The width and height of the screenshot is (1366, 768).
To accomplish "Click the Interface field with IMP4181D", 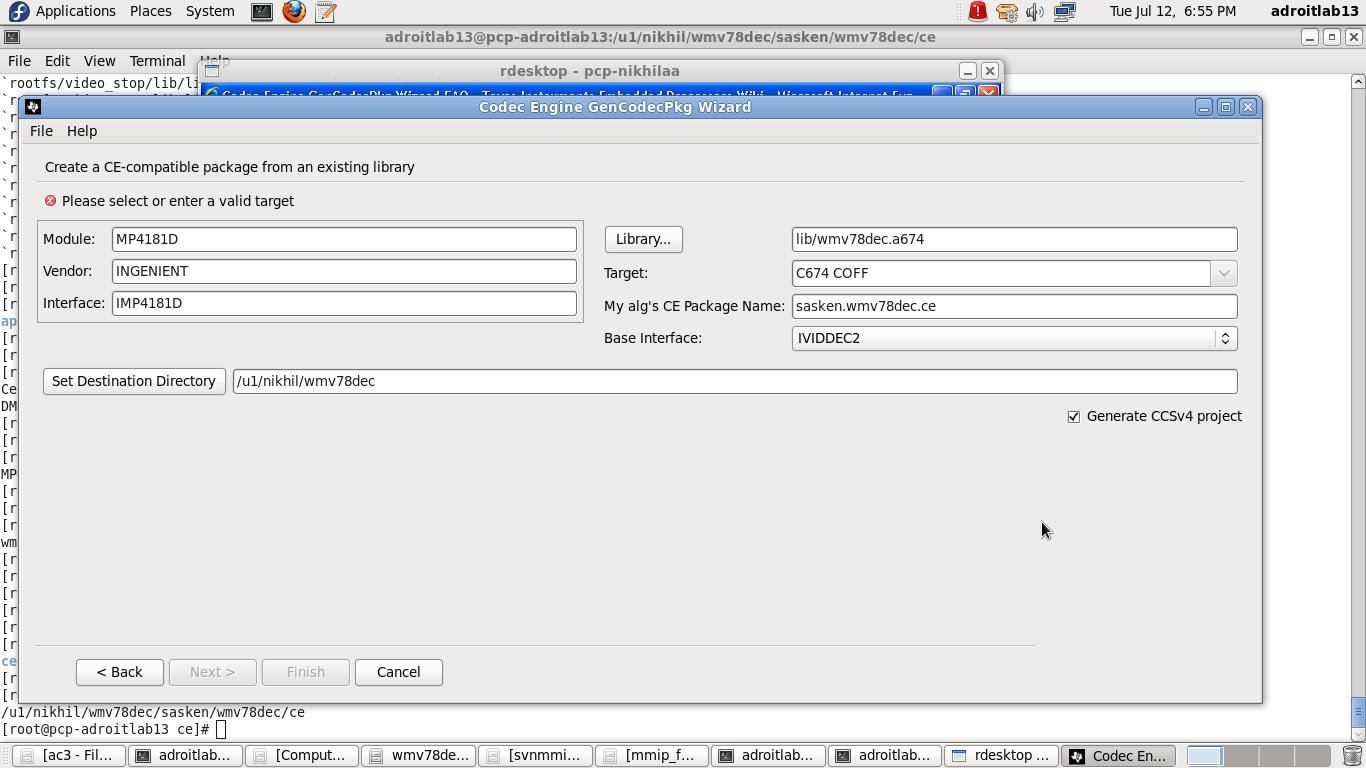I will (x=344, y=303).
